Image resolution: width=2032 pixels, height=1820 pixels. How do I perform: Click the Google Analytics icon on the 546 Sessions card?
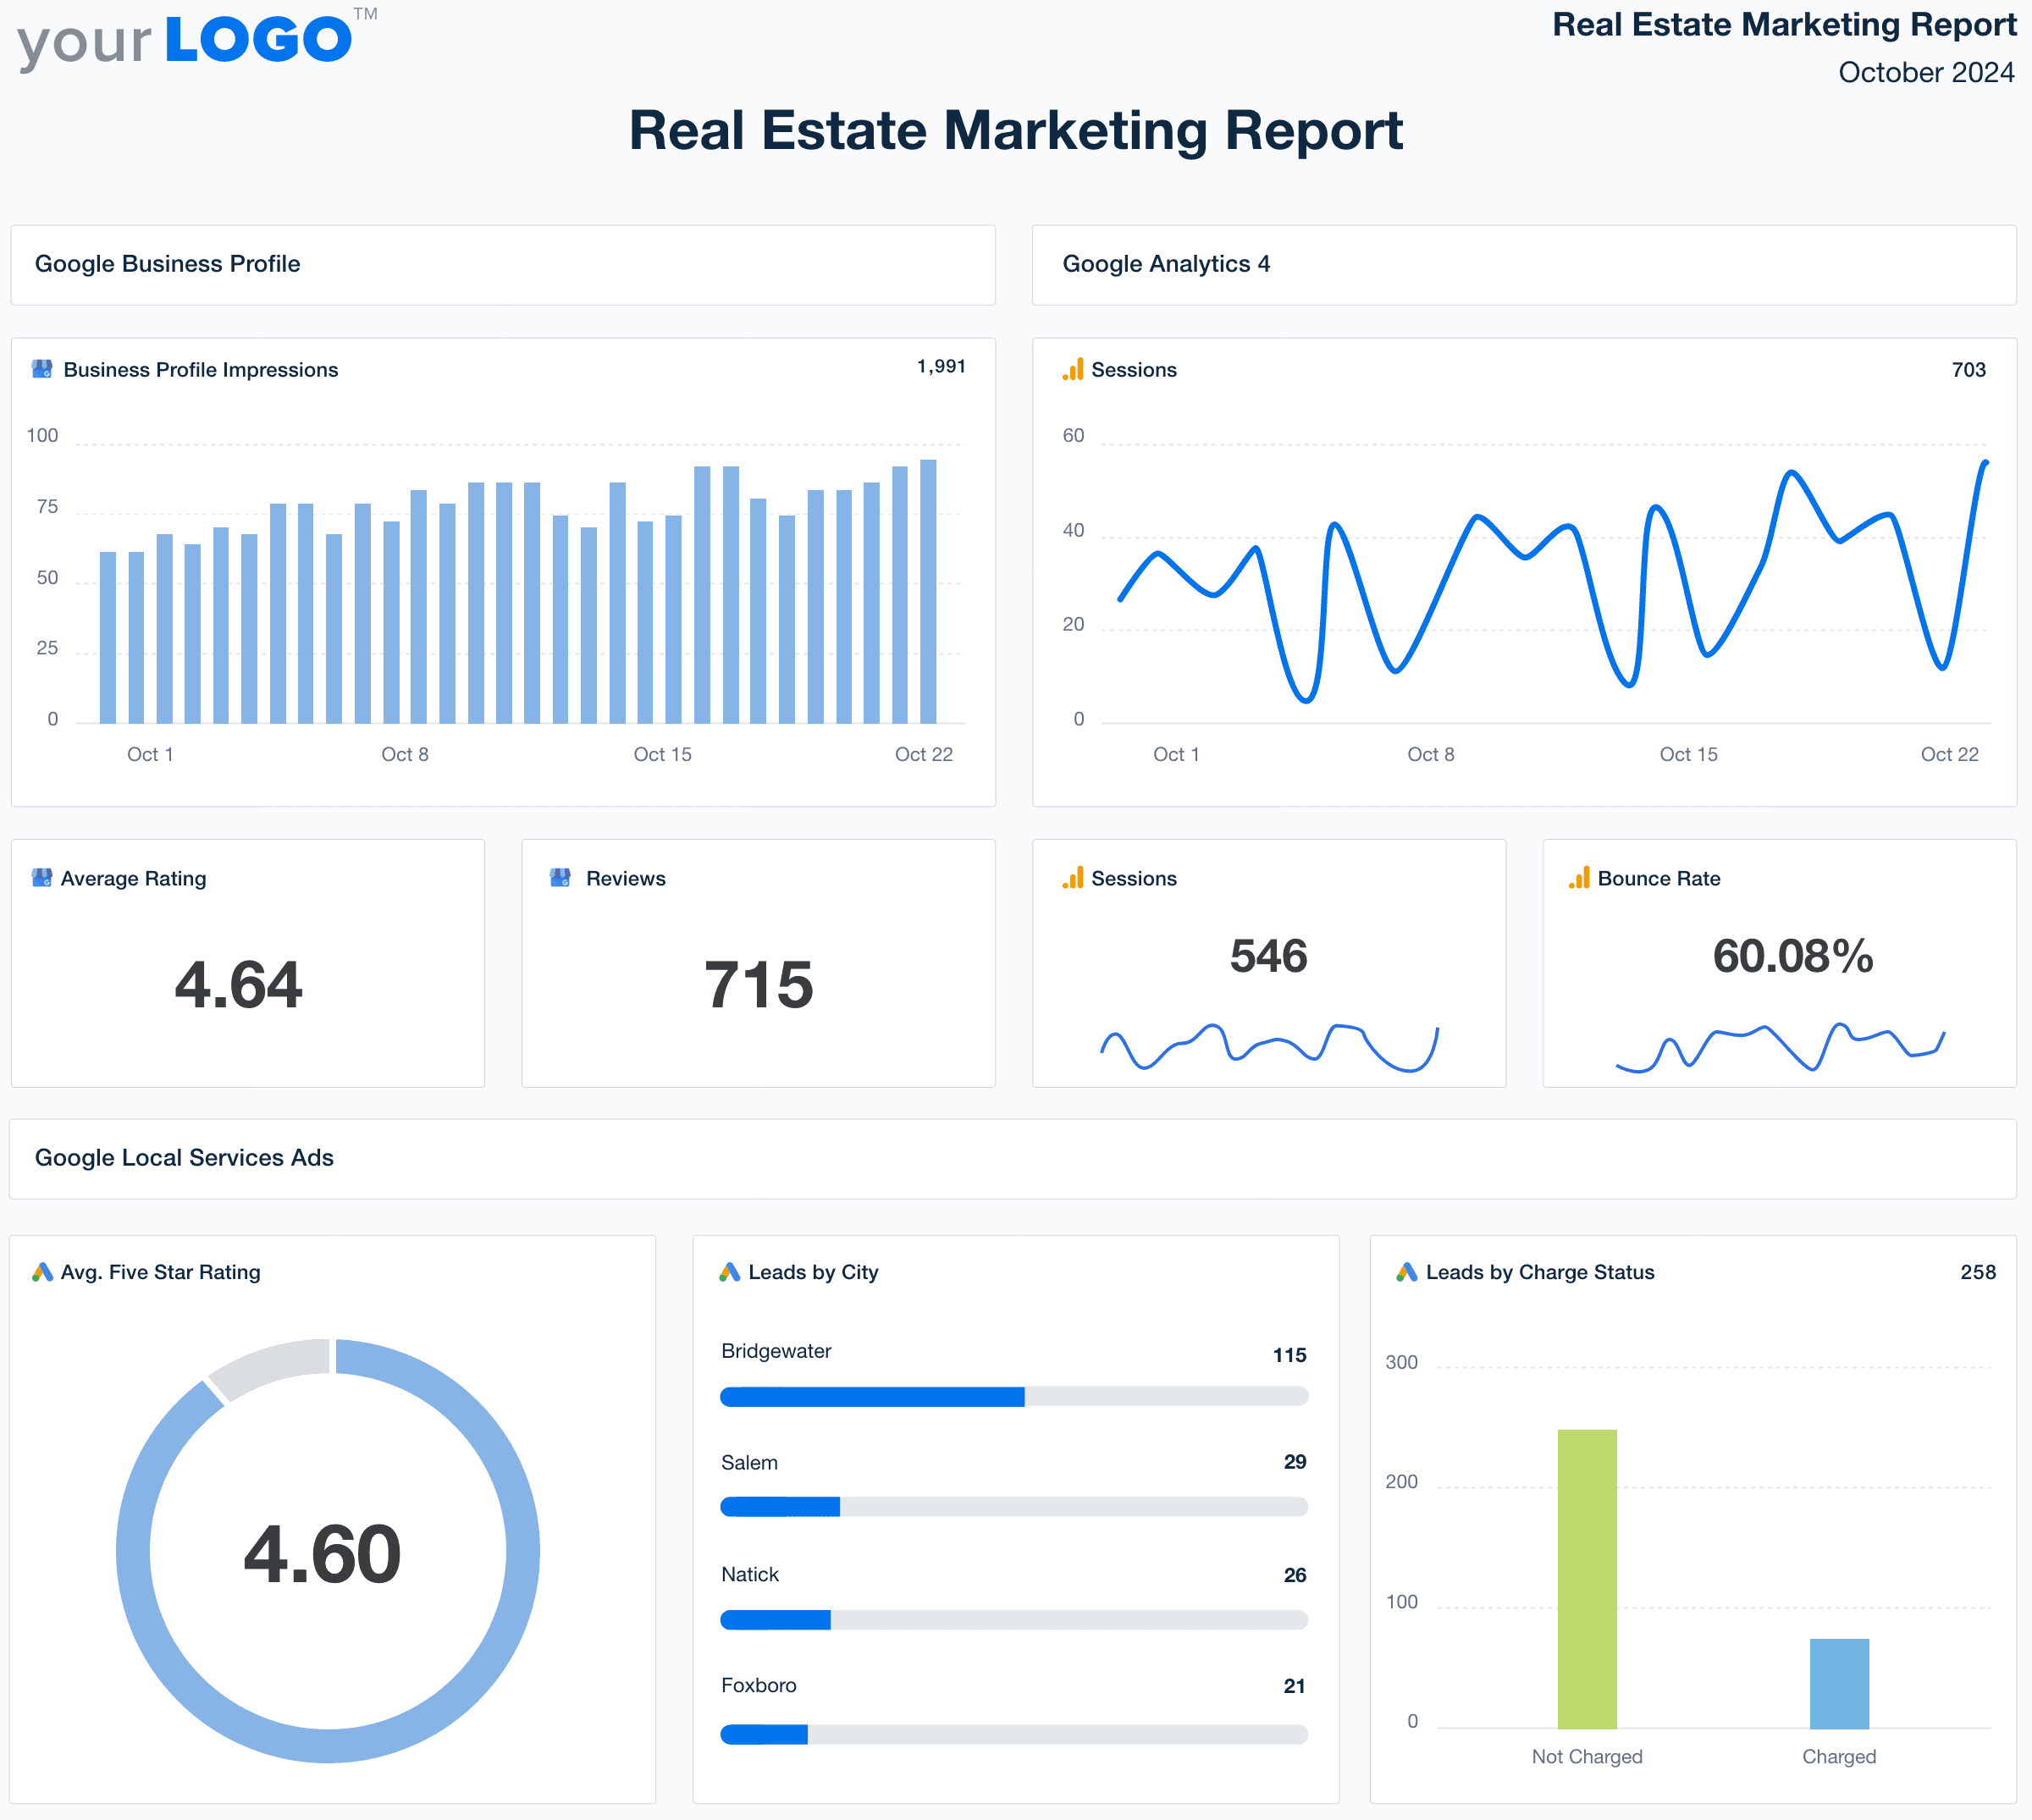click(1071, 878)
